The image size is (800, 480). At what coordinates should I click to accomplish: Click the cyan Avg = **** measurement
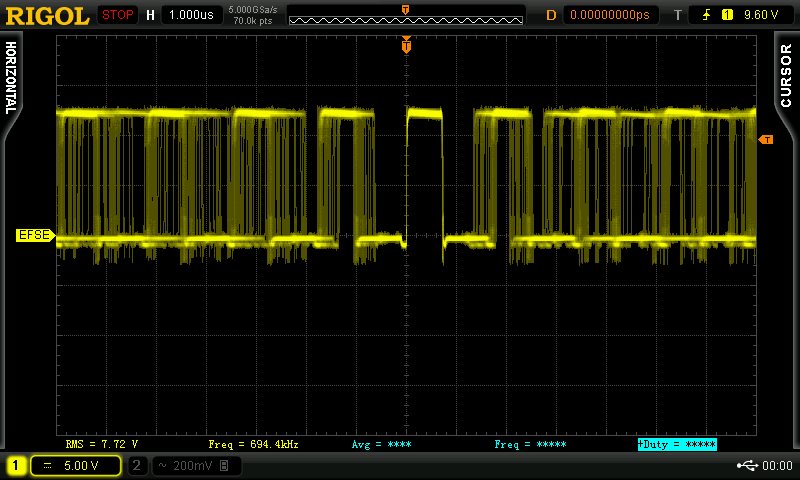pos(382,444)
